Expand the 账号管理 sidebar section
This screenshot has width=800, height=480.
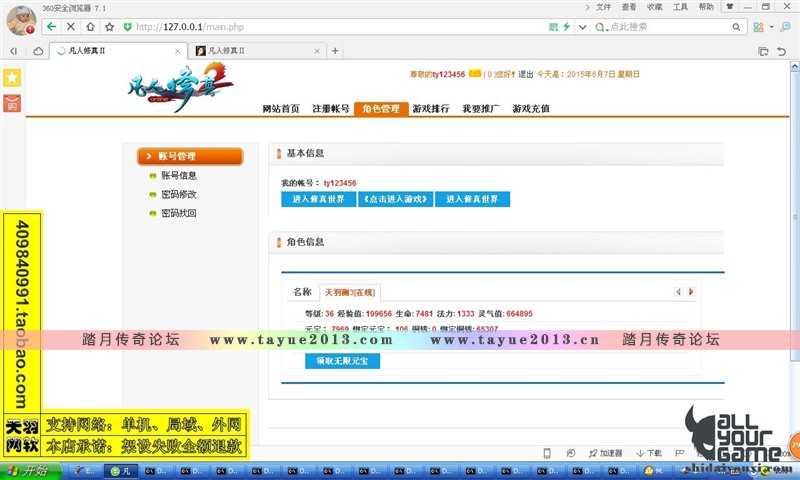pyautogui.click(x=190, y=156)
